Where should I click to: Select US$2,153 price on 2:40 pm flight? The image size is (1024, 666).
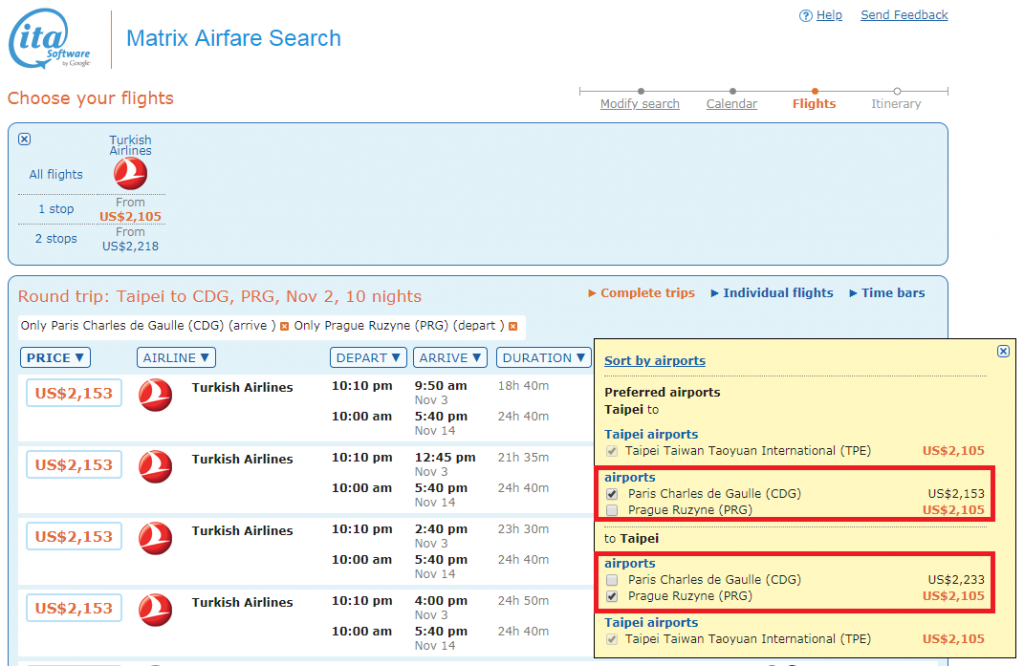[x=74, y=537]
